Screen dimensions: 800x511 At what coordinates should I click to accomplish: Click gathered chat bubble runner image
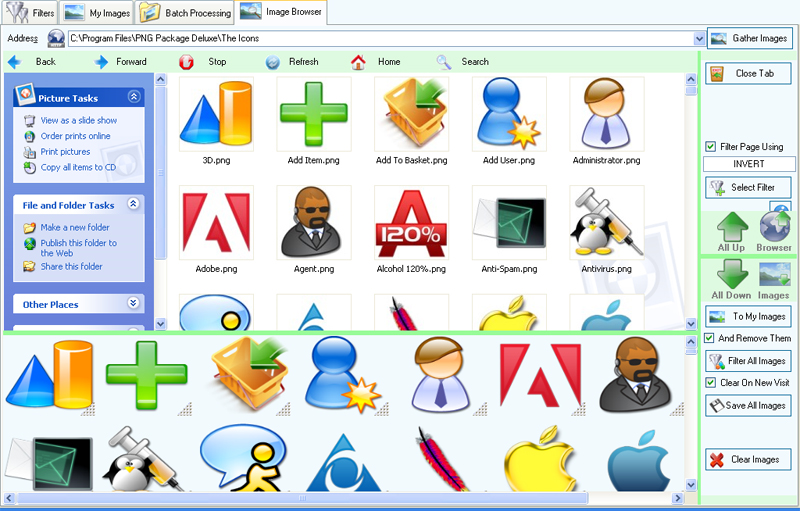click(x=243, y=458)
